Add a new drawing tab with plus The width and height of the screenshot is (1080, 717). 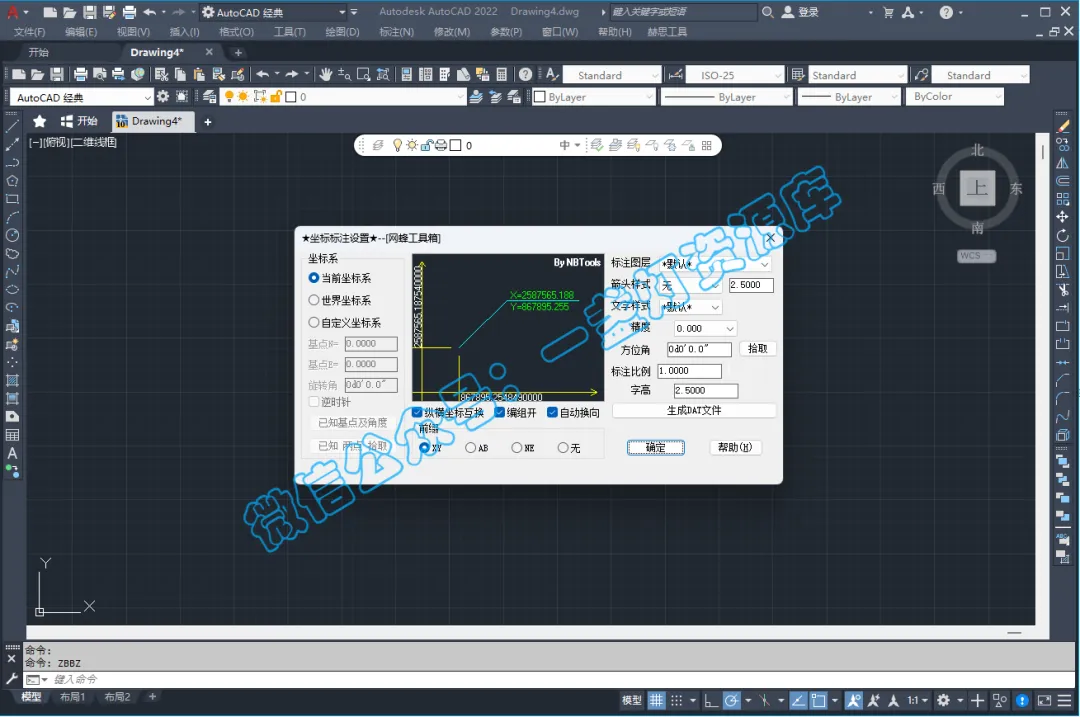point(238,52)
